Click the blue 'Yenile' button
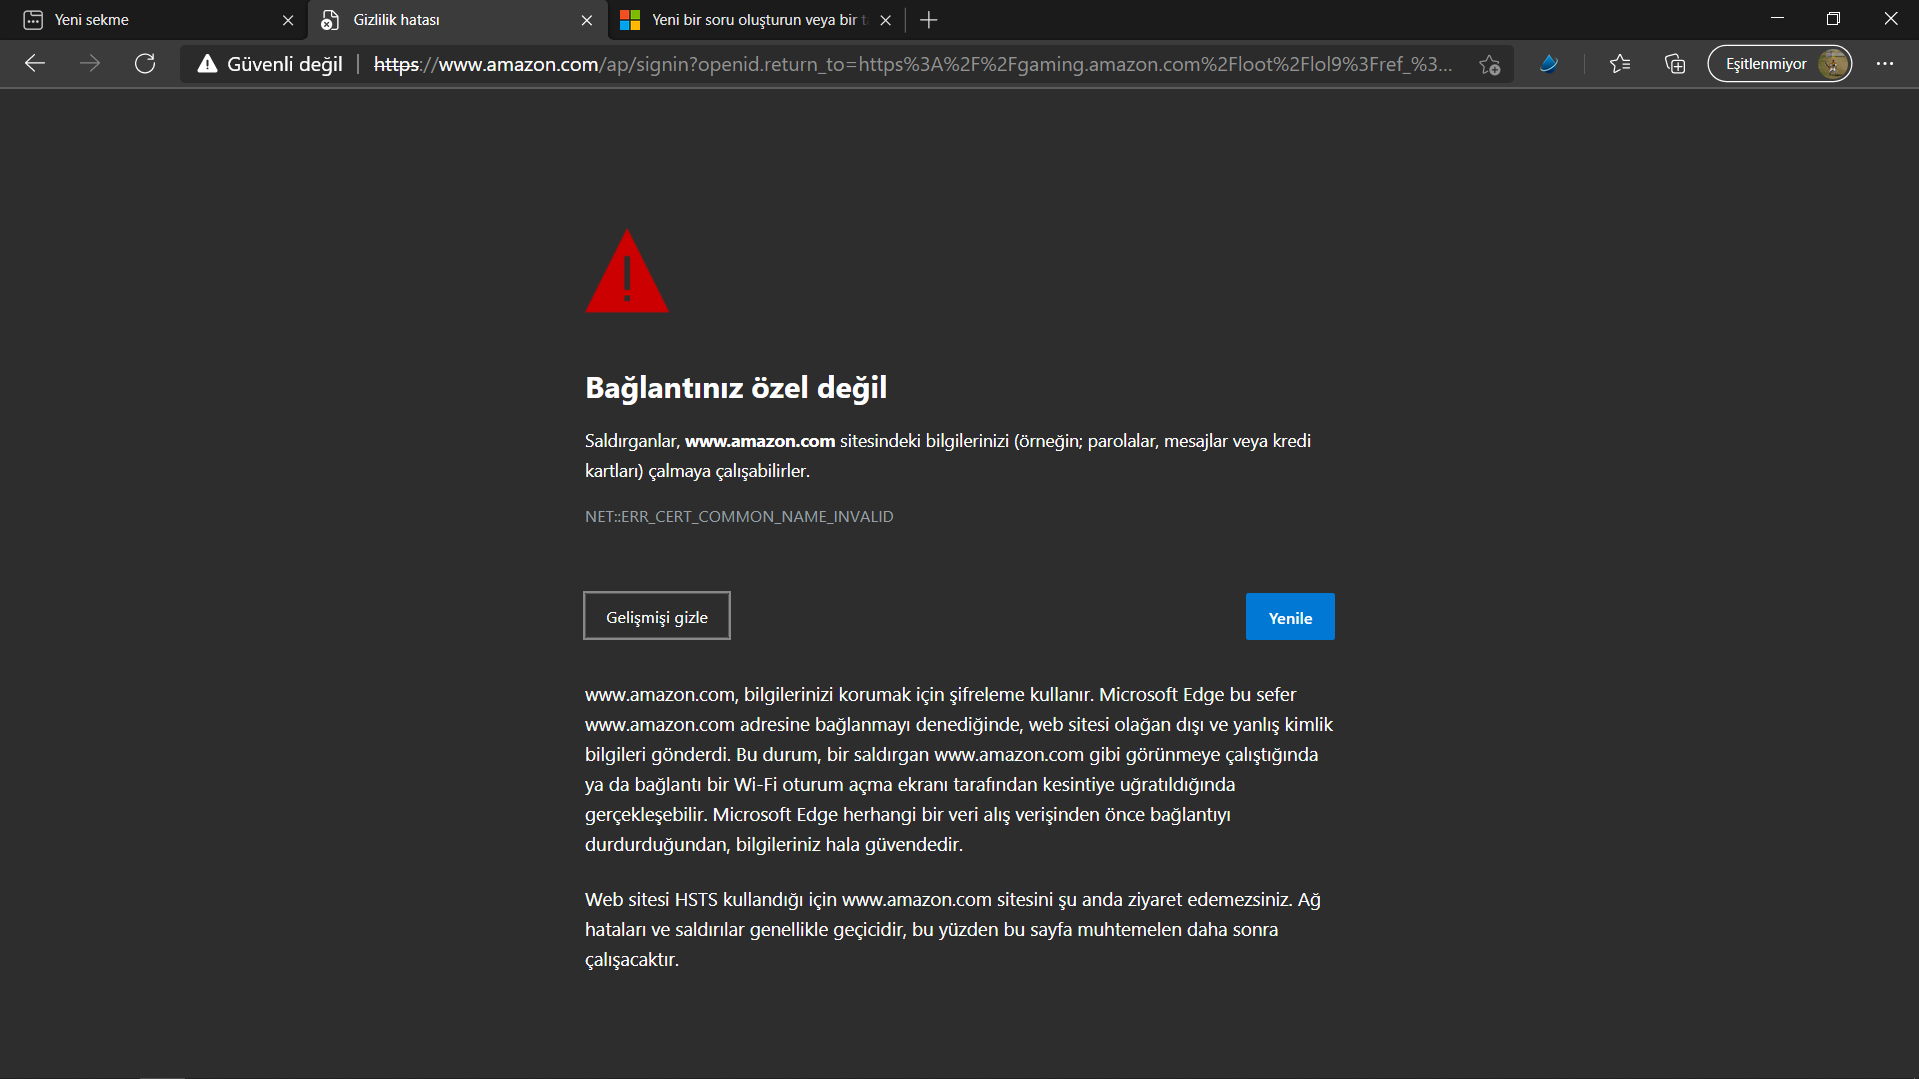 tap(1290, 617)
